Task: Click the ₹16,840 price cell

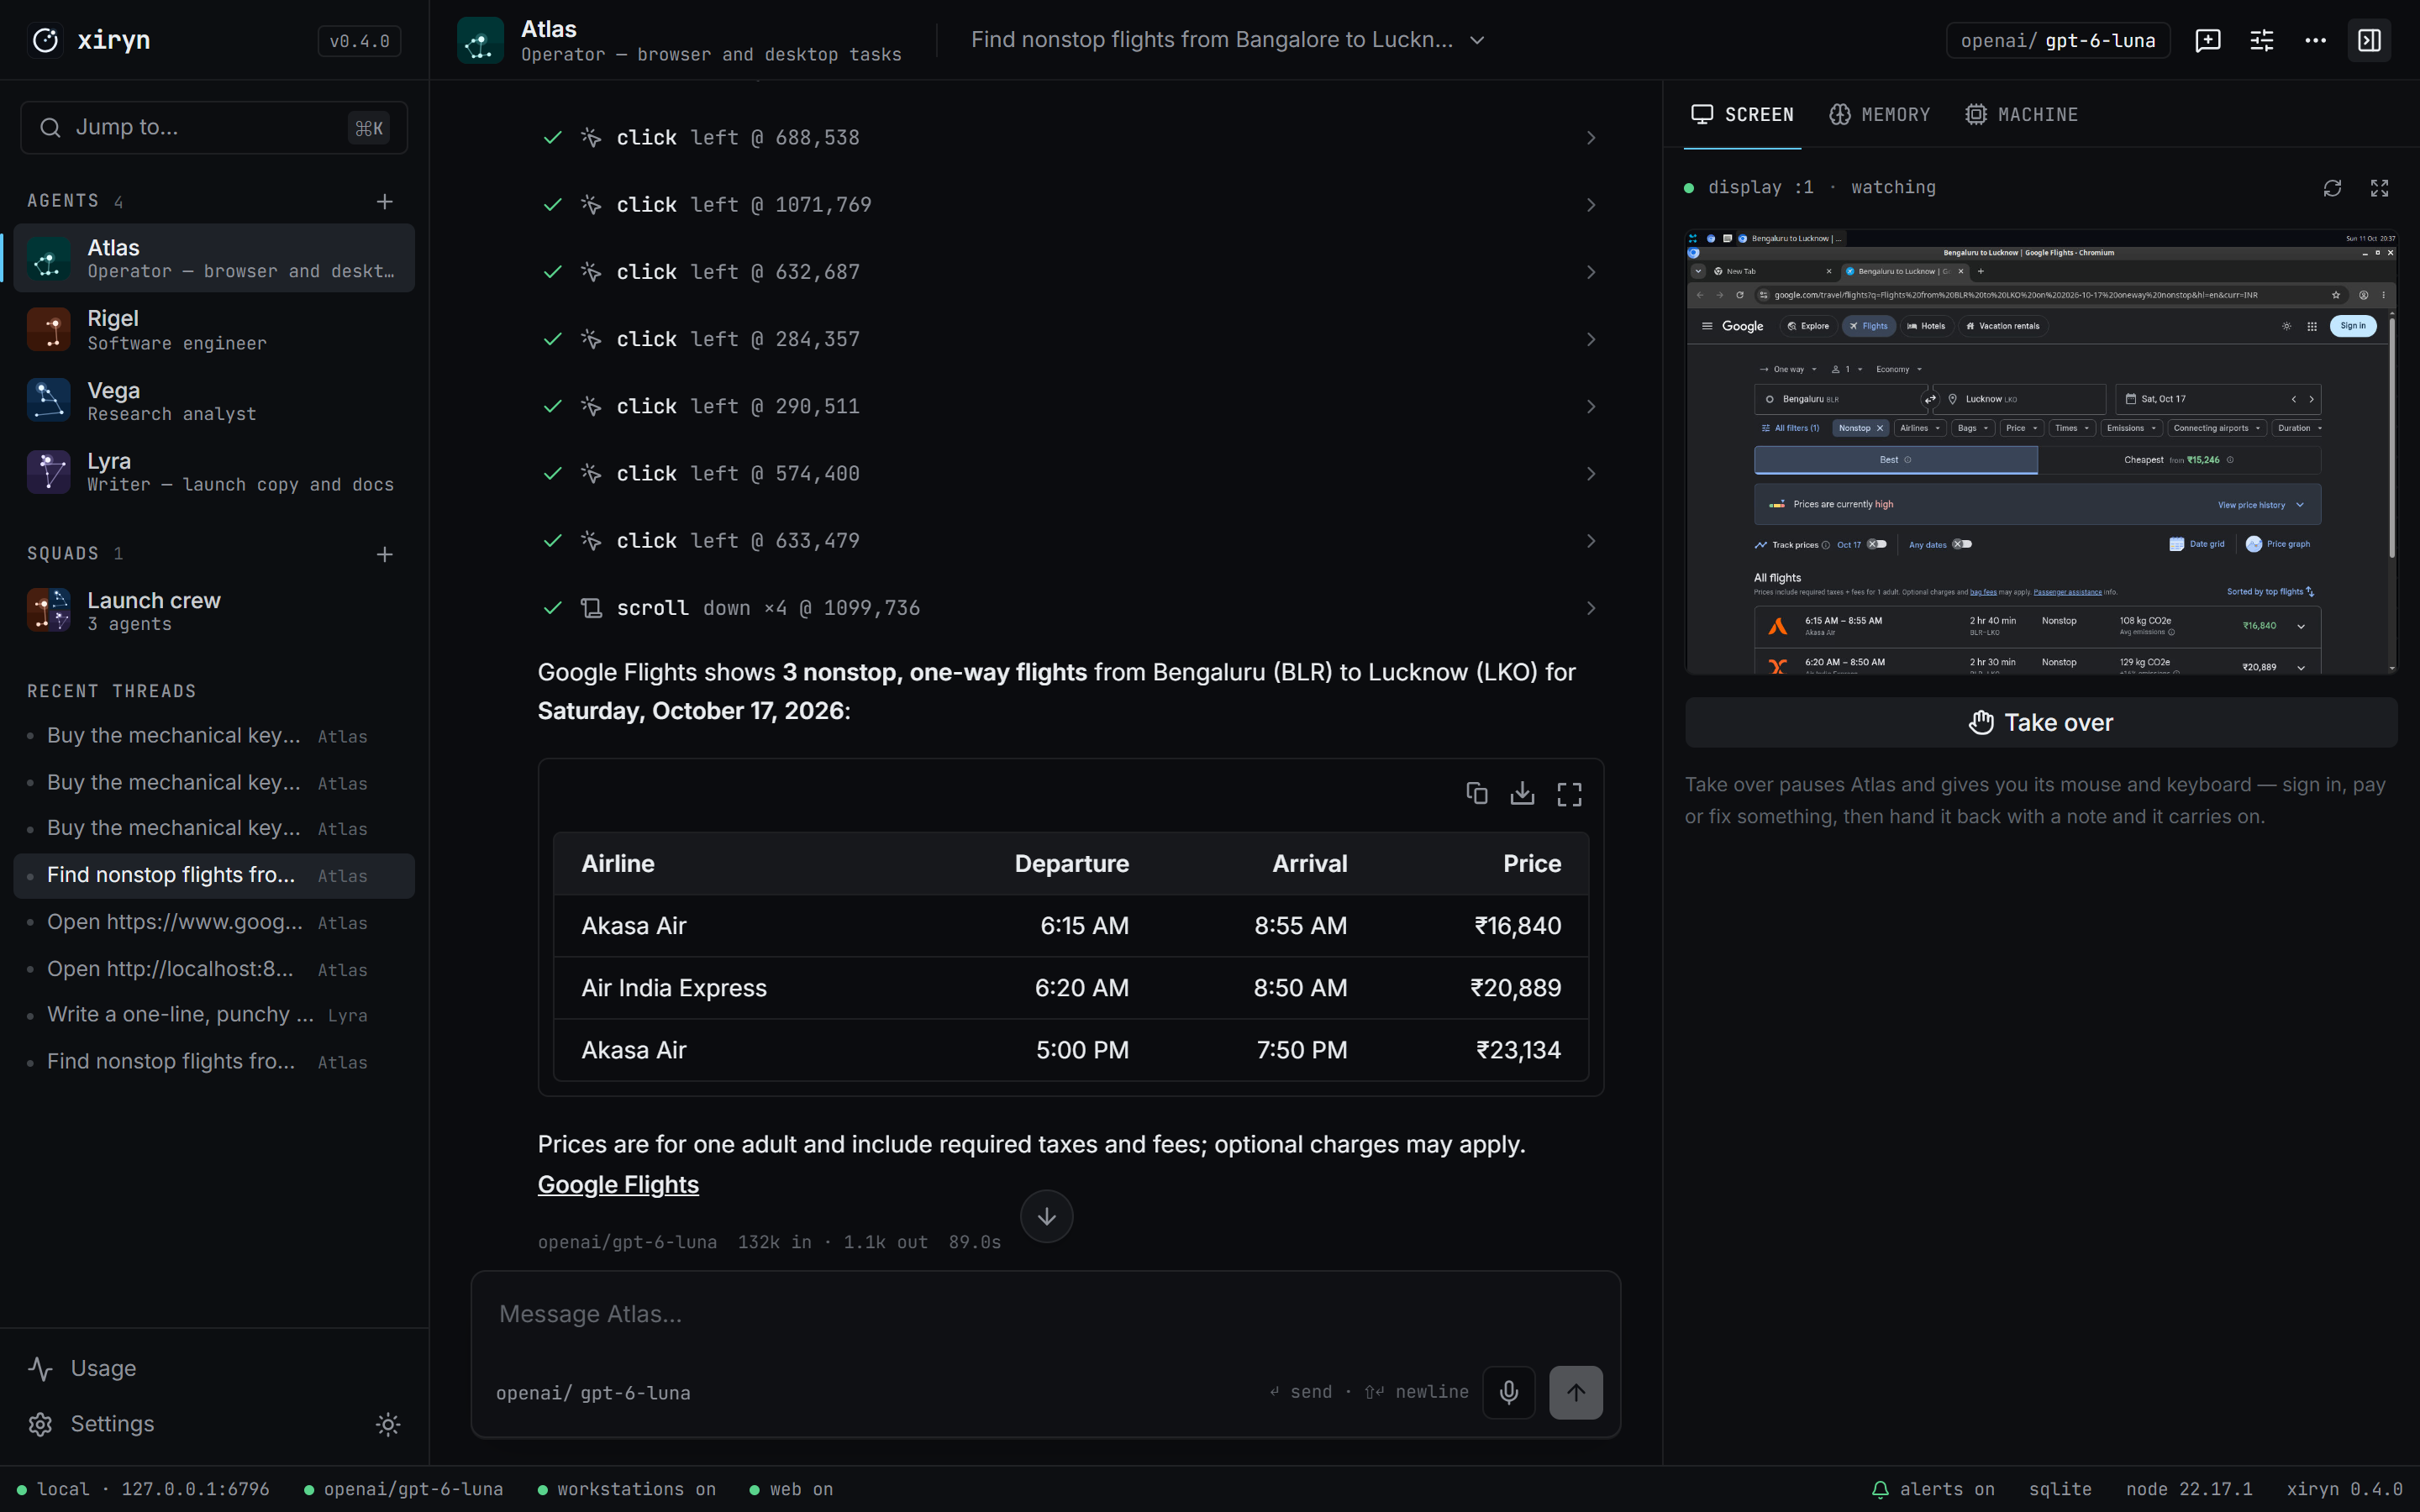Action: (x=1517, y=926)
